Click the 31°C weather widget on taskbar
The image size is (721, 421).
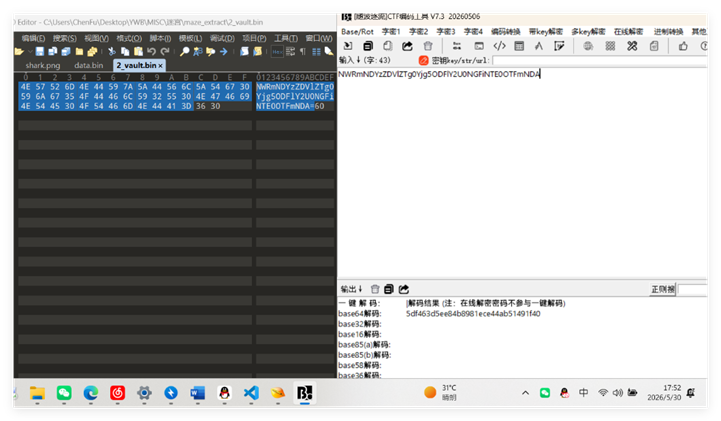pyautogui.click(x=441, y=393)
